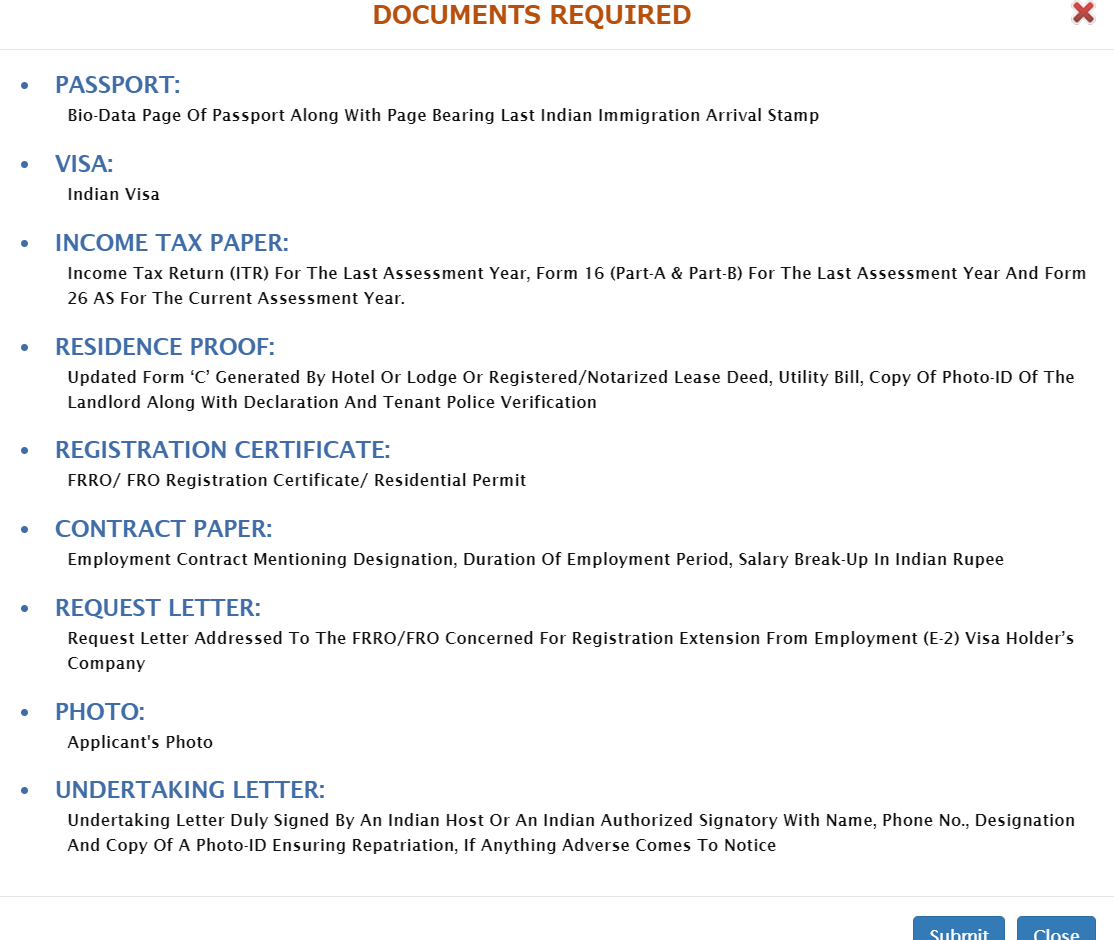
Task: Select the REQUEST LETTER heading
Action: (157, 608)
